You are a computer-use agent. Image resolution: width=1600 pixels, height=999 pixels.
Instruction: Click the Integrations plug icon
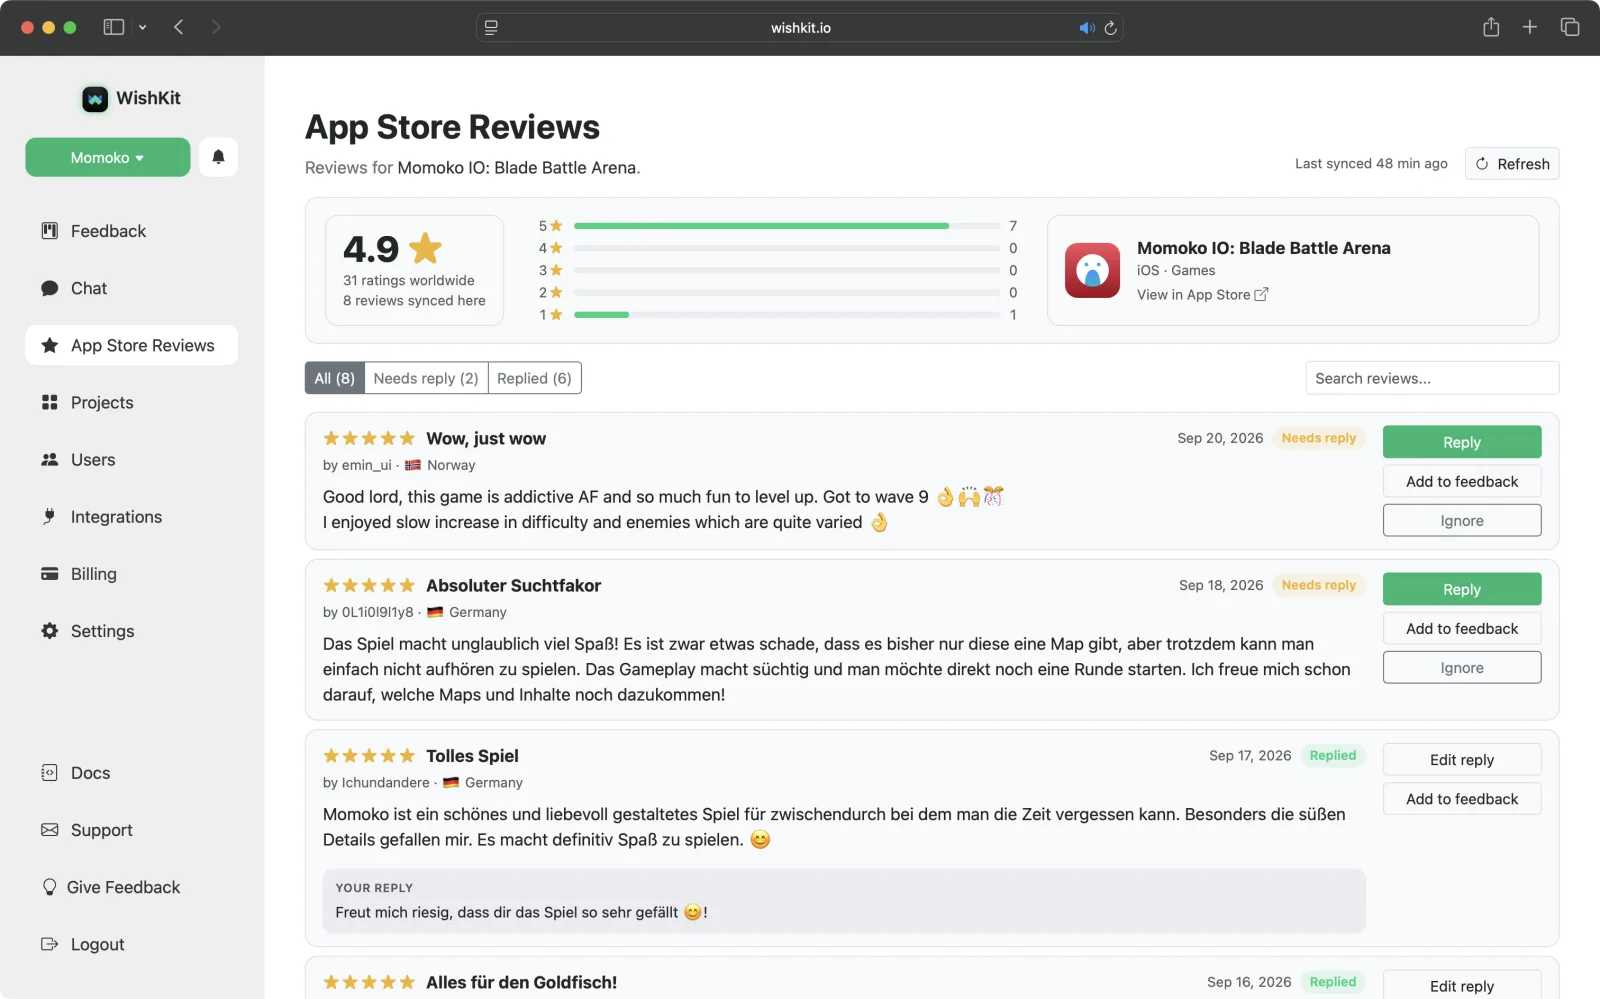tap(49, 516)
